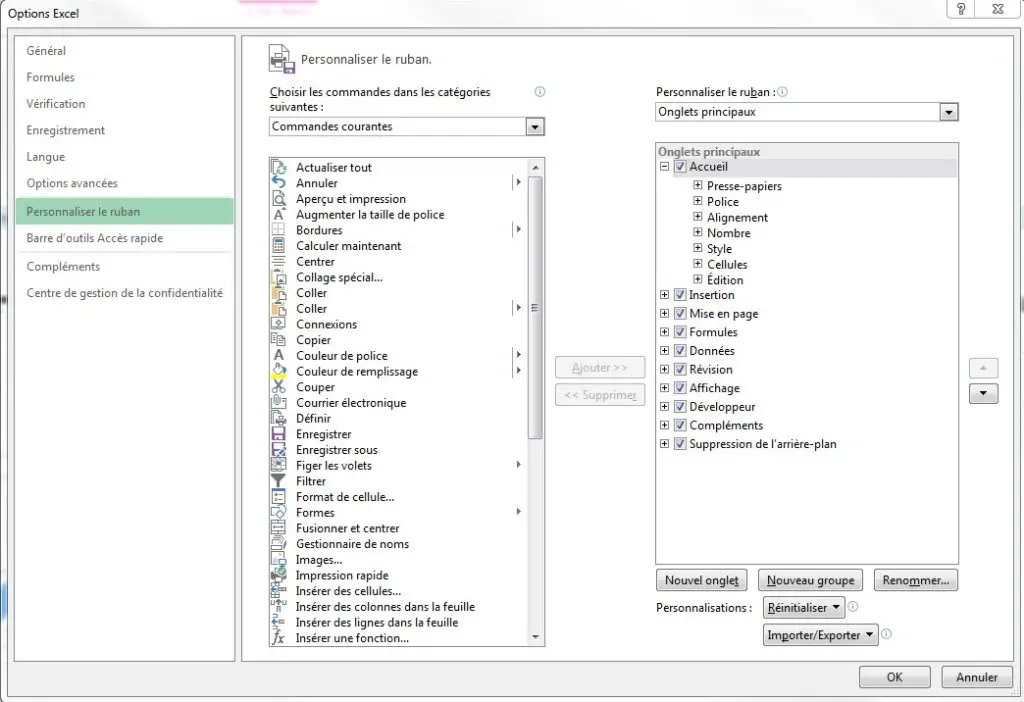Viewport: 1024px width, 702px height.
Task: Click the Centrer alignment icon
Action: click(x=279, y=261)
